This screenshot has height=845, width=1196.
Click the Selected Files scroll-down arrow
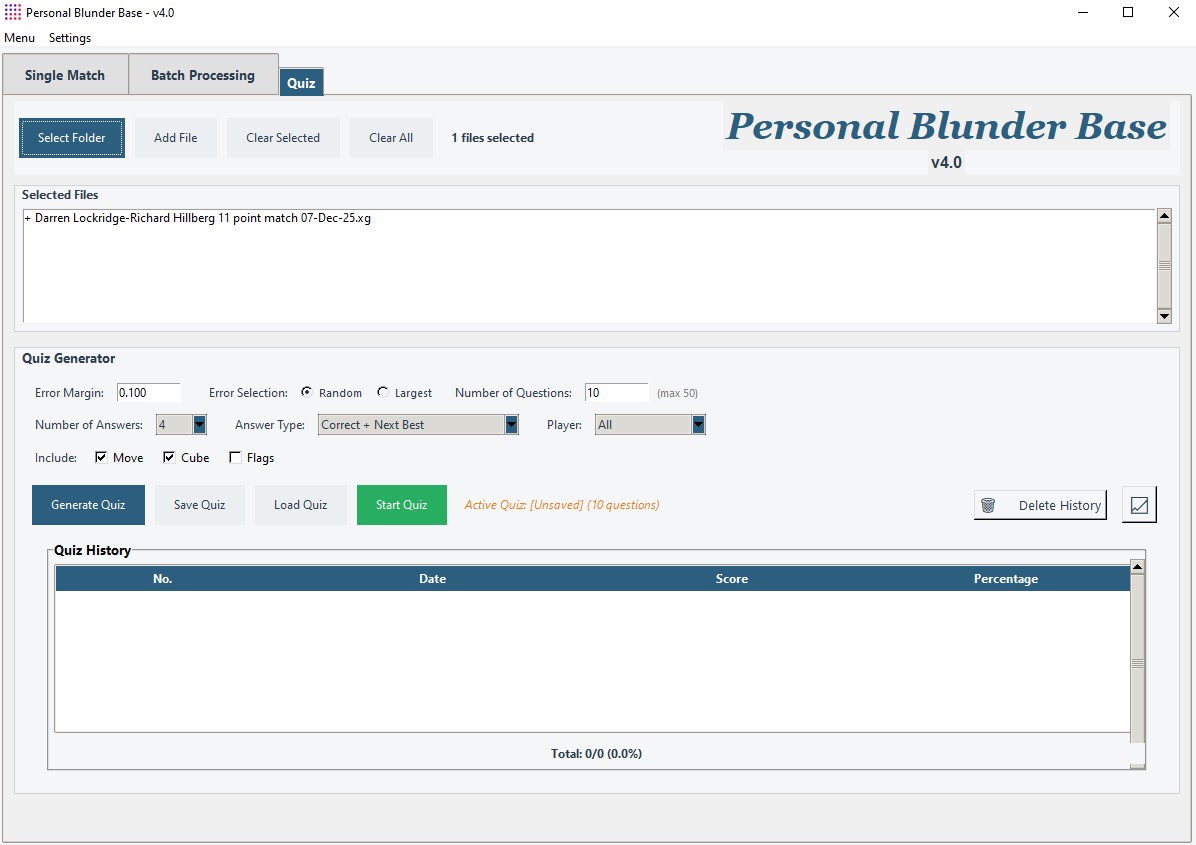tap(1163, 316)
